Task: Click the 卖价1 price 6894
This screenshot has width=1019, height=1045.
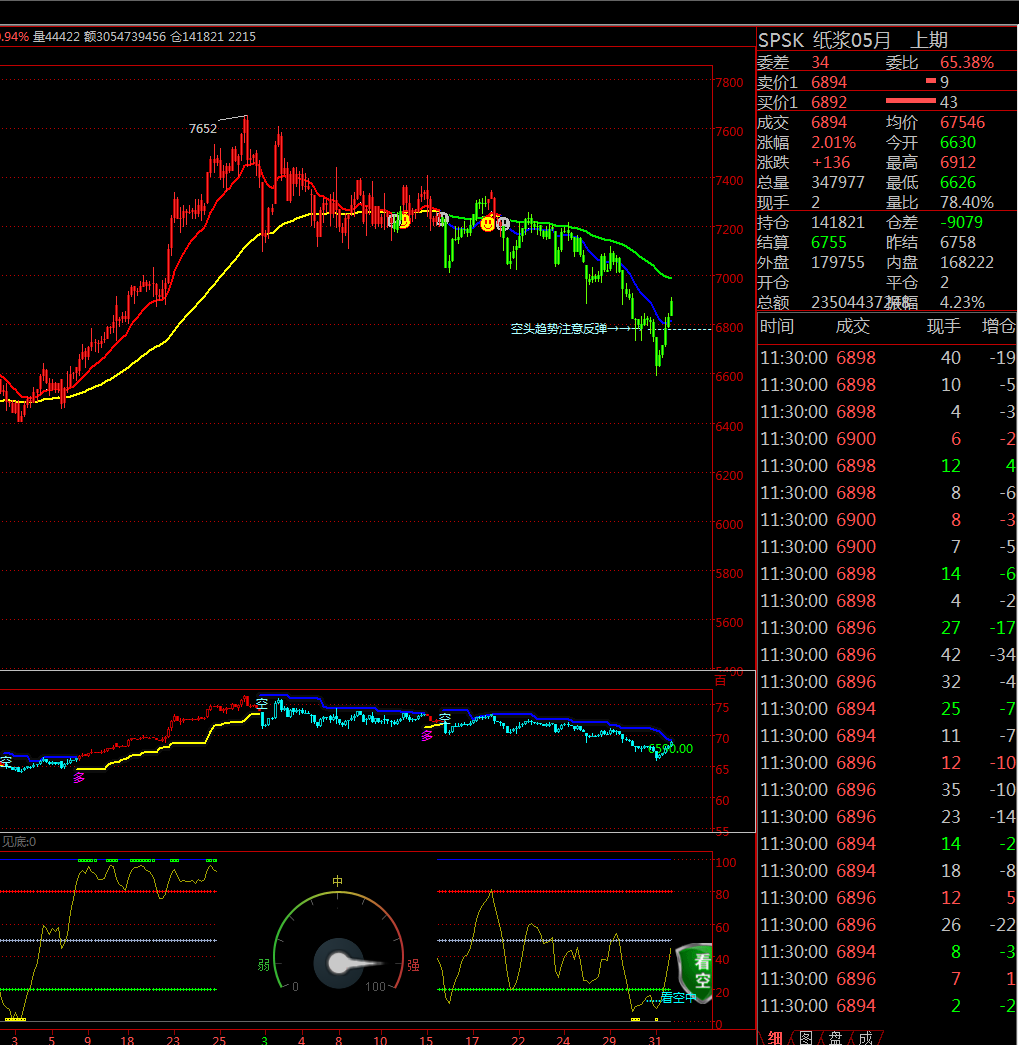Action: (829, 82)
